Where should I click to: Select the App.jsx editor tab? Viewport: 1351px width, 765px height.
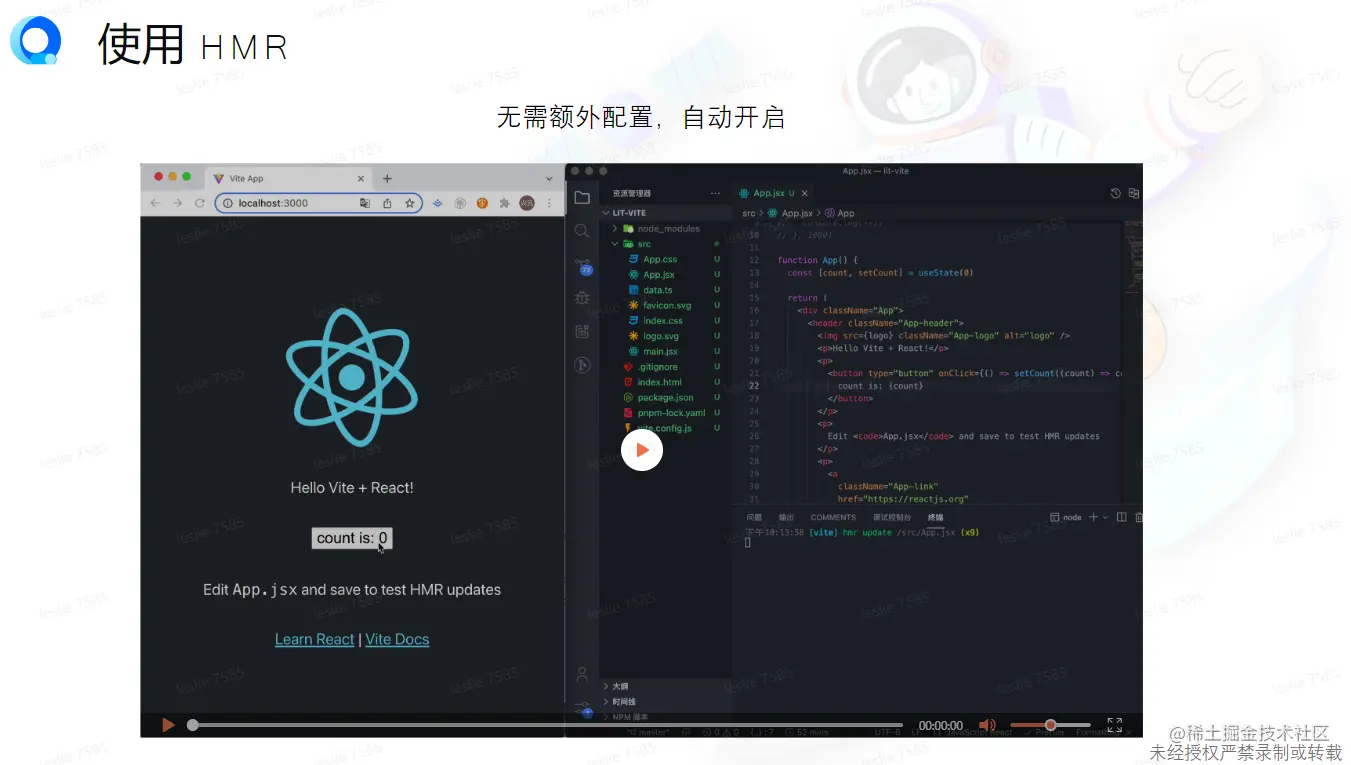point(774,193)
